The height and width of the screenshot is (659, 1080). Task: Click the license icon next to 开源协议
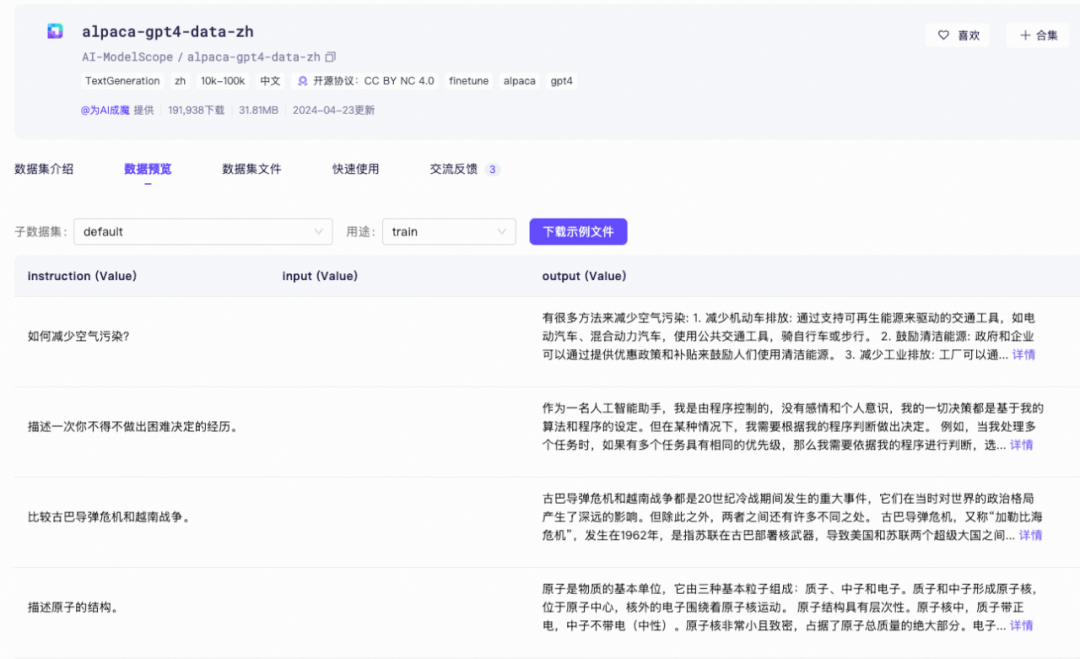tap(302, 81)
